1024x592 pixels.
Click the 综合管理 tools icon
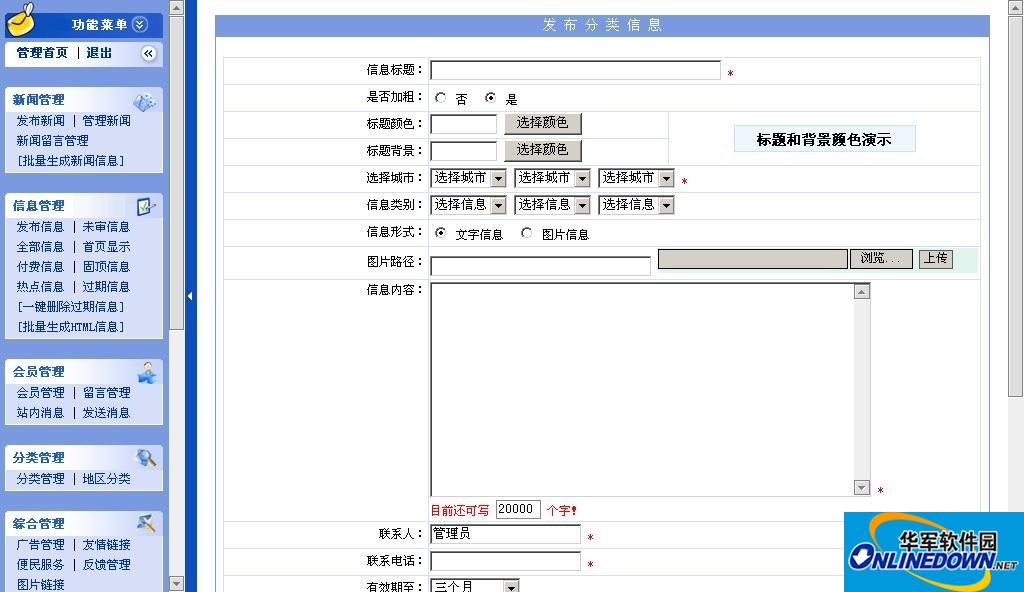pos(146,523)
